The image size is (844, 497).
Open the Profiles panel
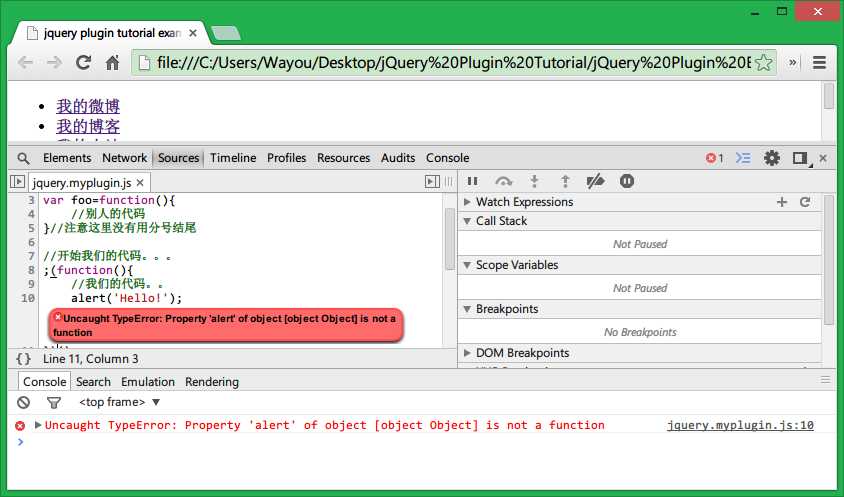click(286, 158)
